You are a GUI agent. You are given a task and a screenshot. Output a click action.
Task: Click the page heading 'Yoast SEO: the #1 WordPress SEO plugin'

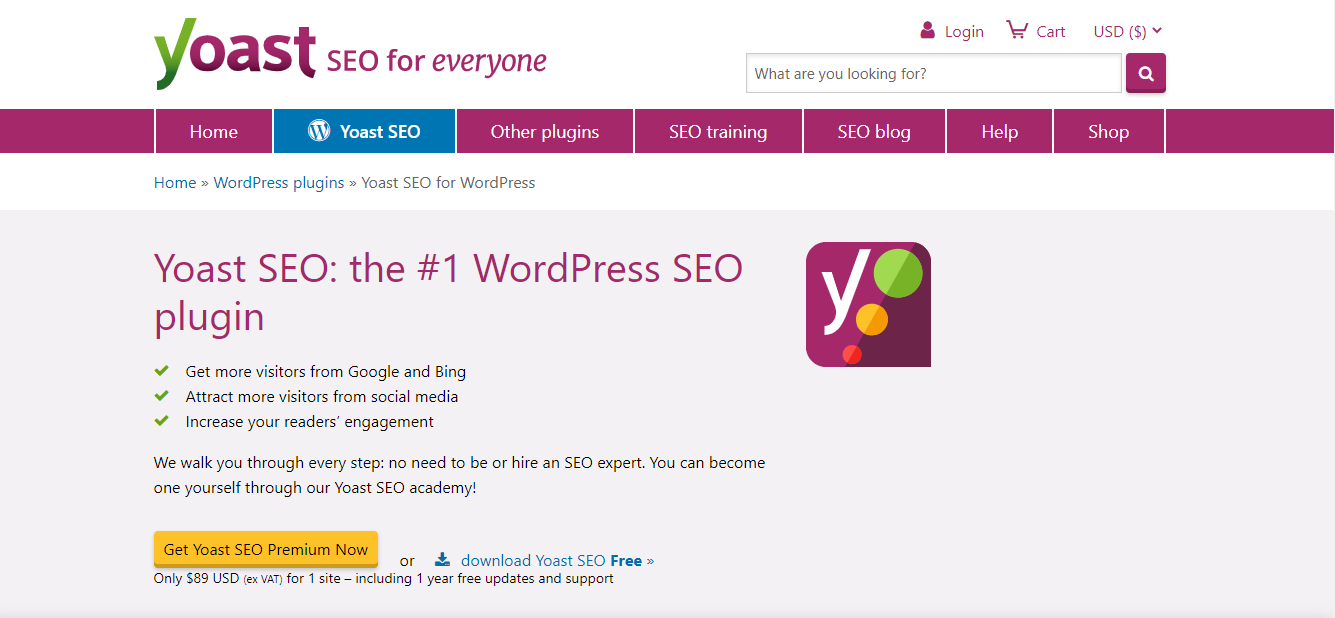click(x=449, y=292)
